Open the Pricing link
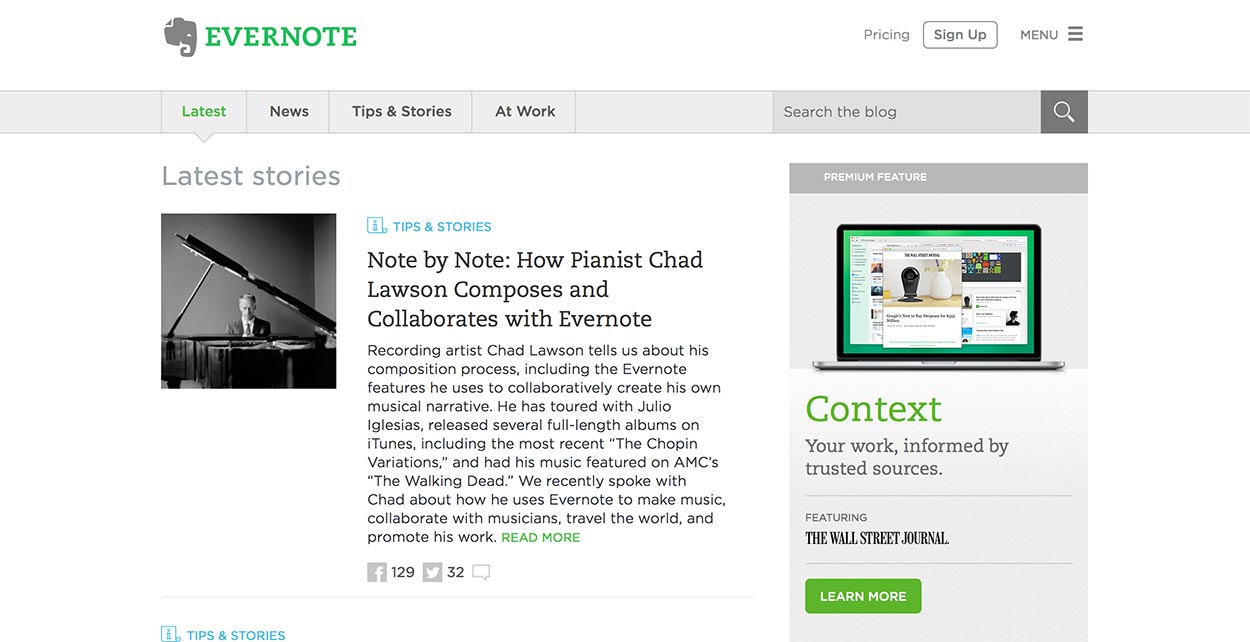Image resolution: width=1250 pixels, height=642 pixels. pyautogui.click(x=887, y=34)
